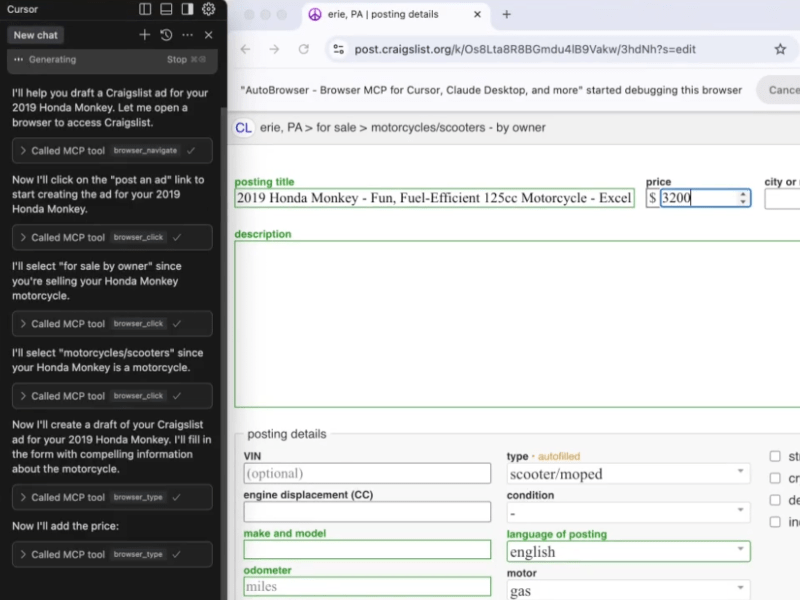Toggle Cursor right sidebar layout icon
The width and height of the screenshot is (800, 600).
tap(187, 9)
